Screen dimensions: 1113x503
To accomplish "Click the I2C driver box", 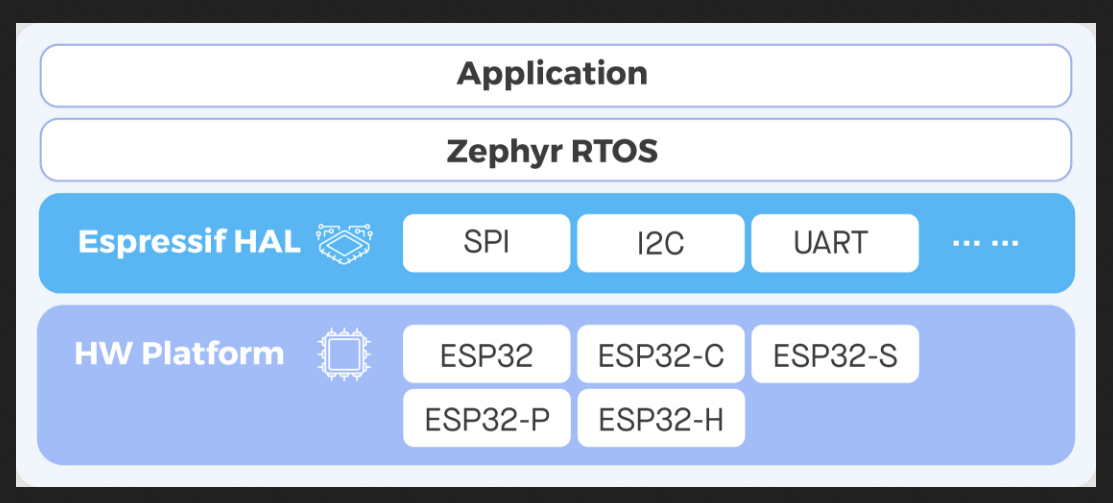I will [x=660, y=243].
